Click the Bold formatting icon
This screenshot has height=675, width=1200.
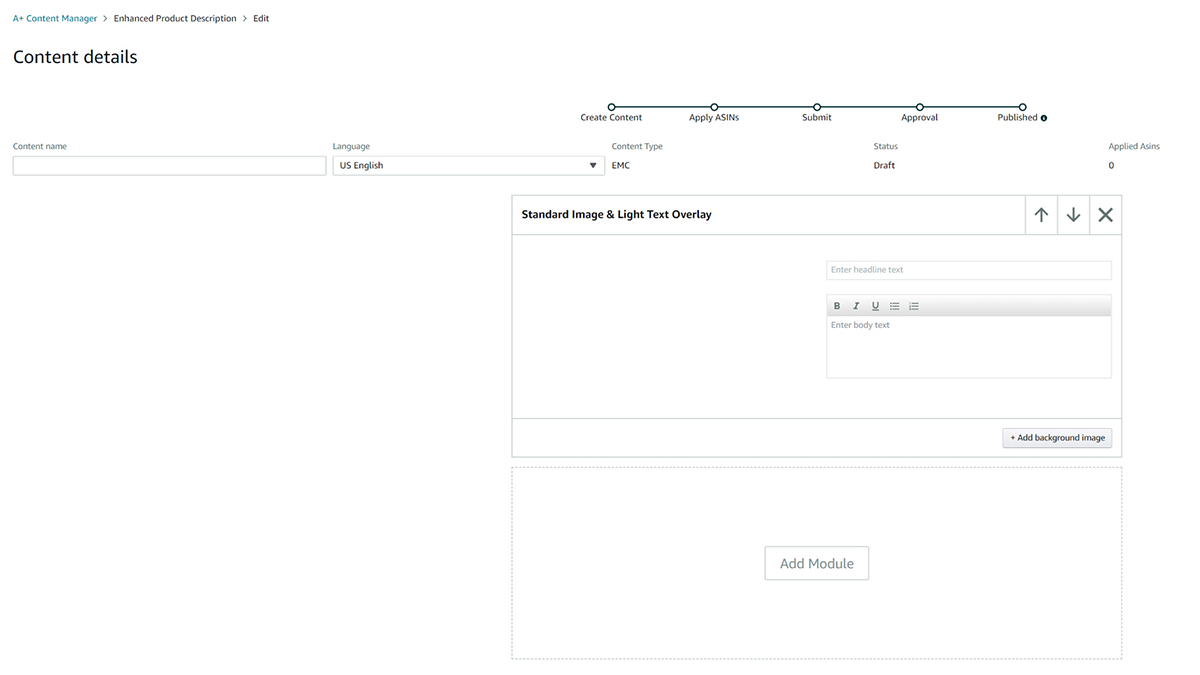coord(837,306)
